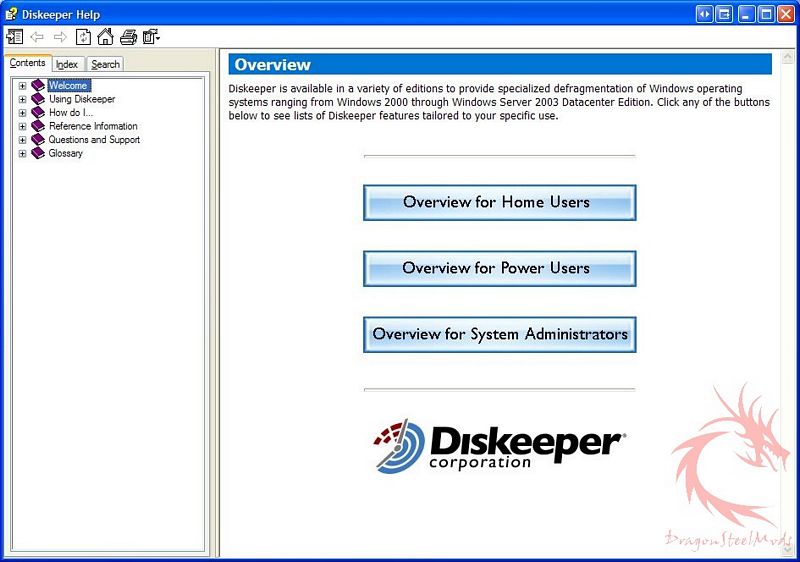This screenshot has height=562, width=800.
Task: Open Overview for Home Users
Action: click(498, 202)
